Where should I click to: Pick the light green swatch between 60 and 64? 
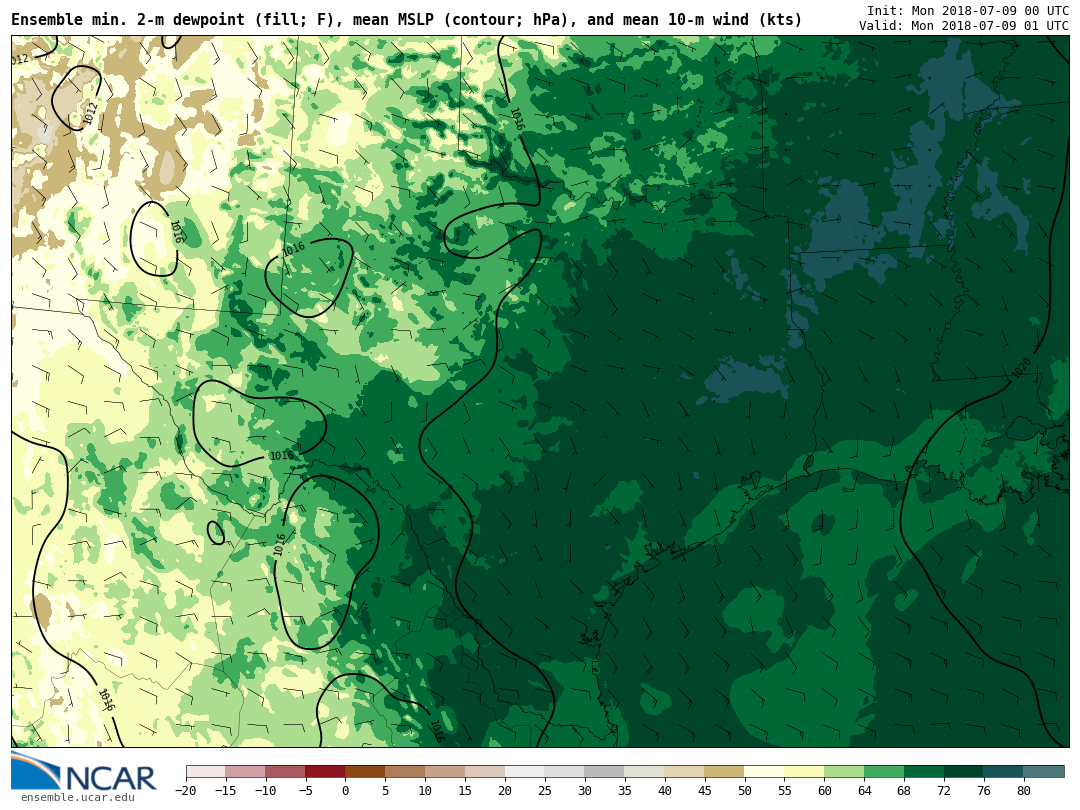point(844,771)
